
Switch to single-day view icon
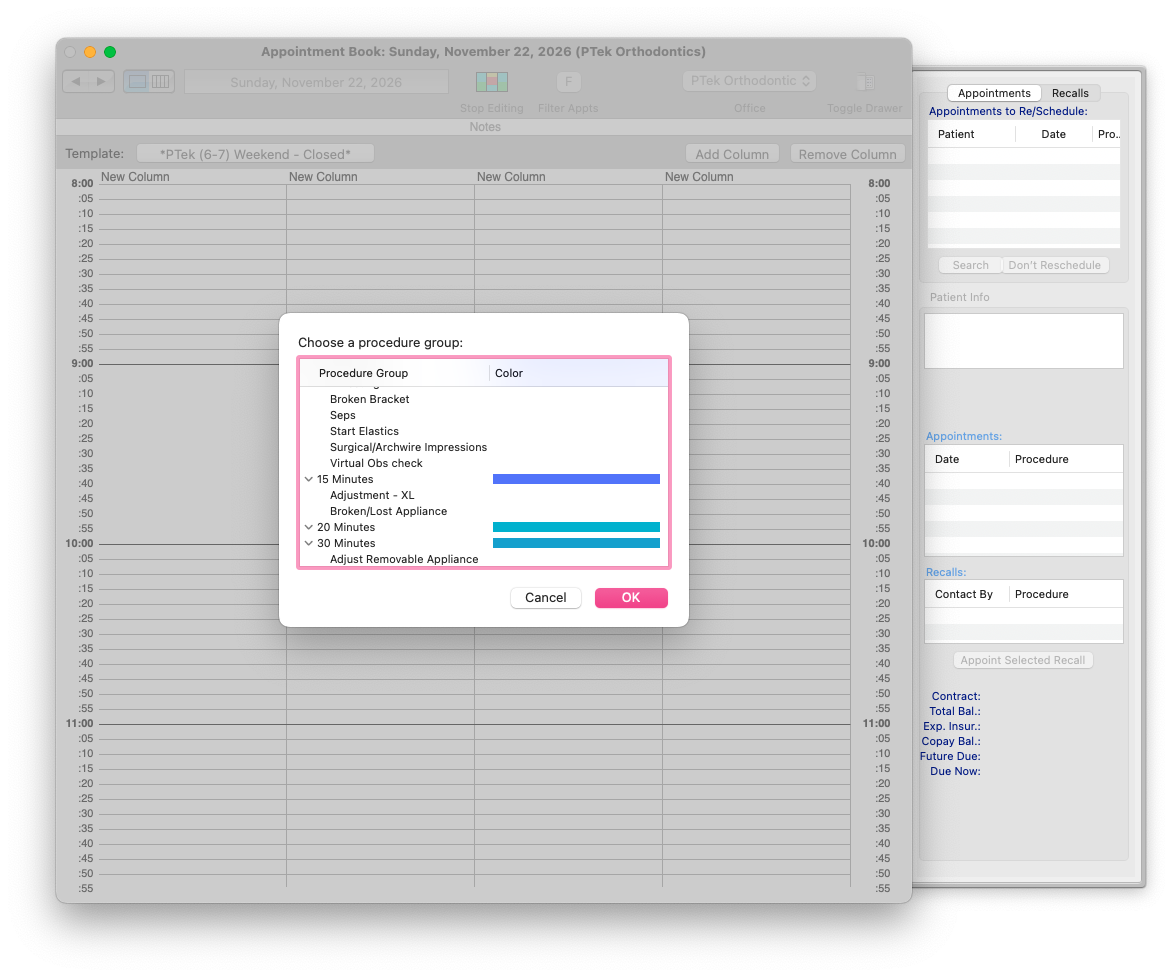tap(137, 81)
